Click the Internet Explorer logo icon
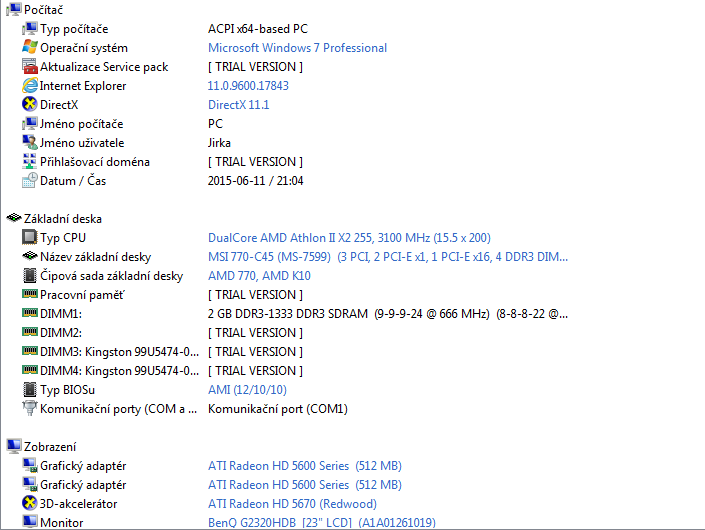The image size is (705, 530). [30, 85]
